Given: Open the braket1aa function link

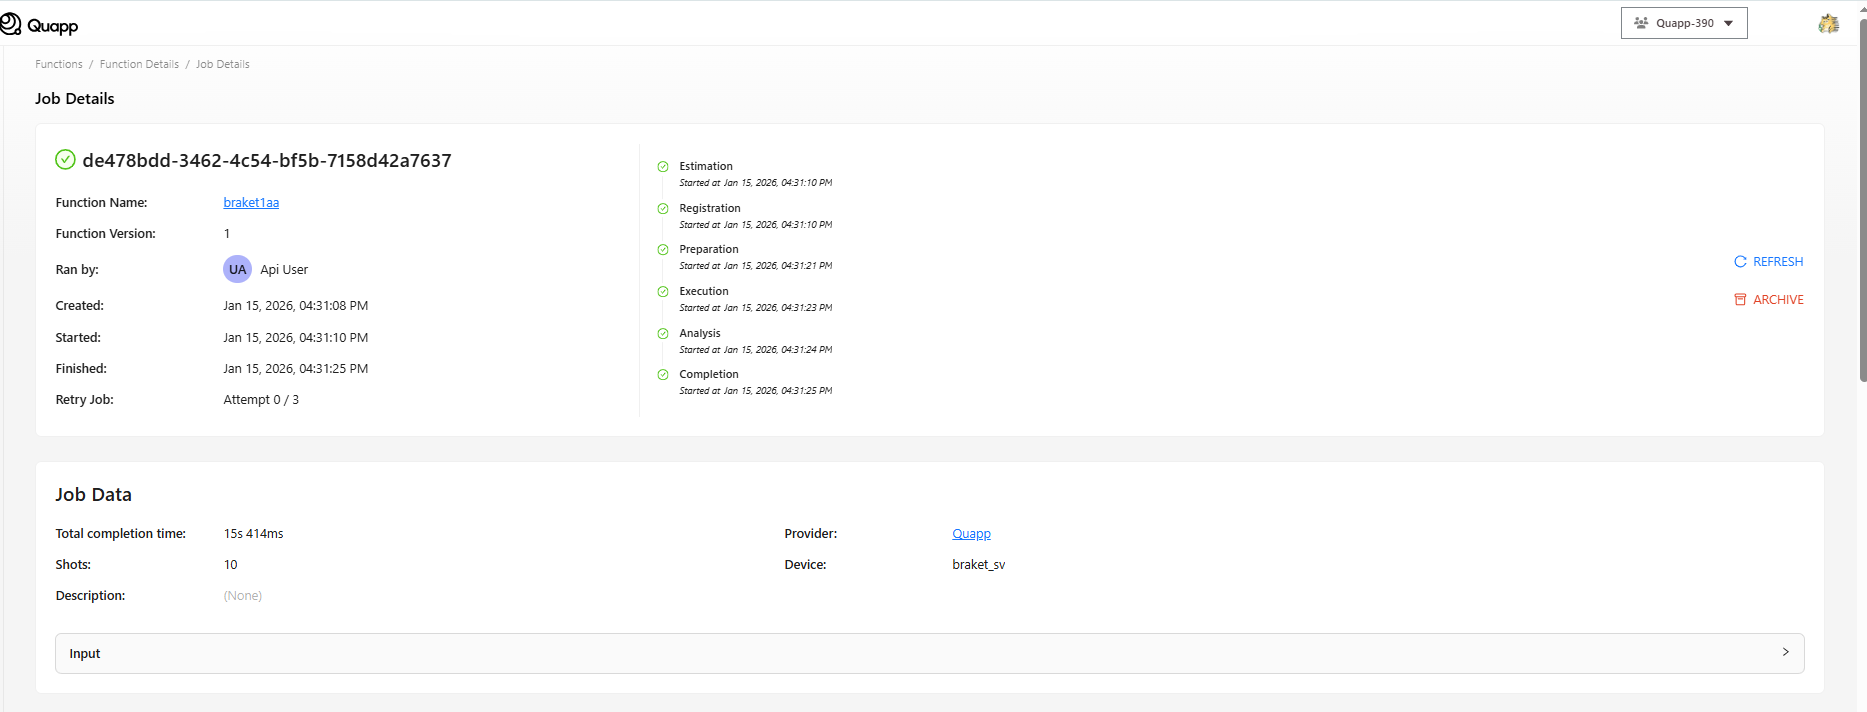Looking at the screenshot, I should [x=251, y=203].
